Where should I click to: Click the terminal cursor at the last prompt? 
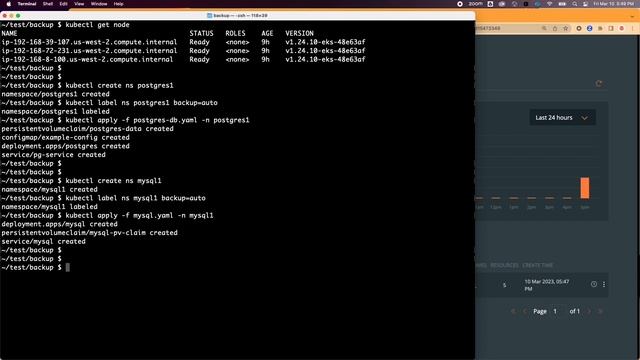68,267
